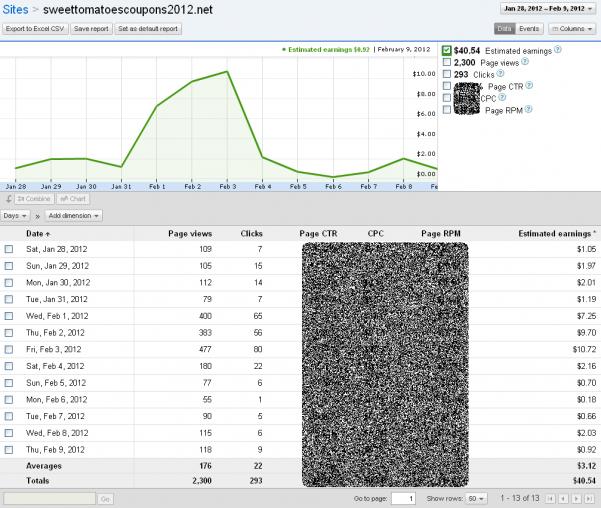Open the Columns dropdown
601x508 pixels.
(x=572, y=29)
